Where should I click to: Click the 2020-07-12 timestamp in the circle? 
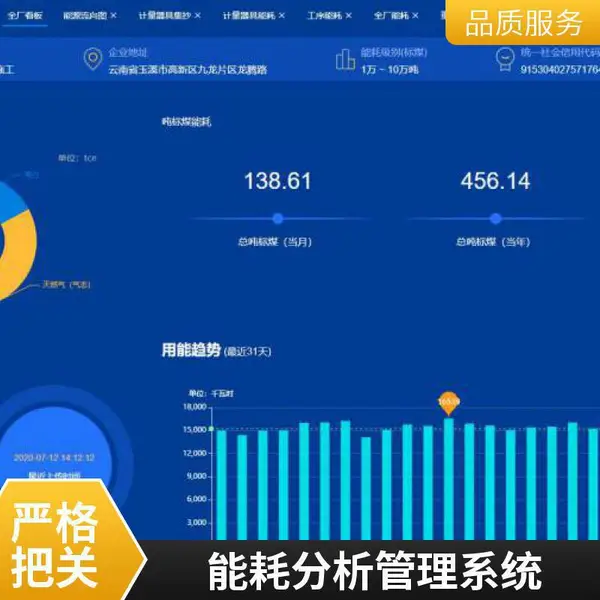click(54, 458)
